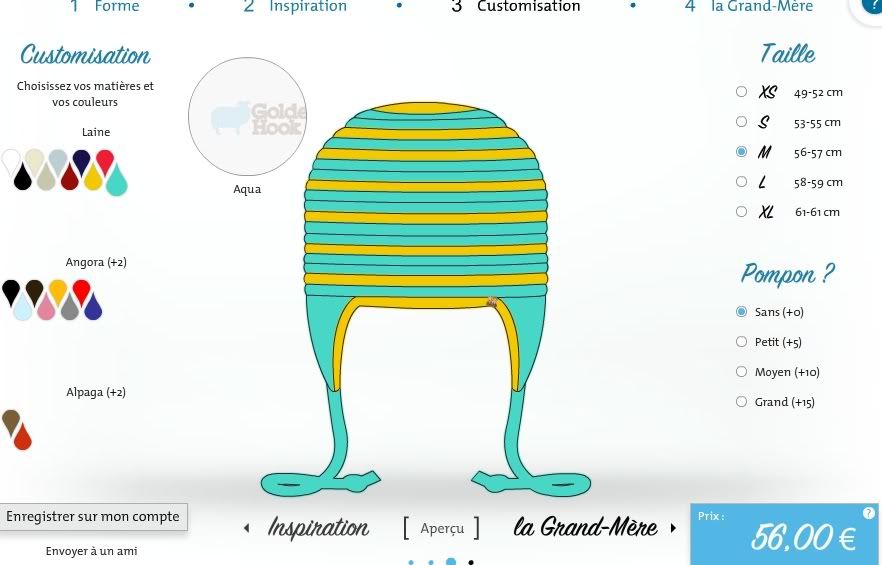Screen dimensions: 882x565
Task: Select the aqua Laine wool droplet
Action: 116,181
